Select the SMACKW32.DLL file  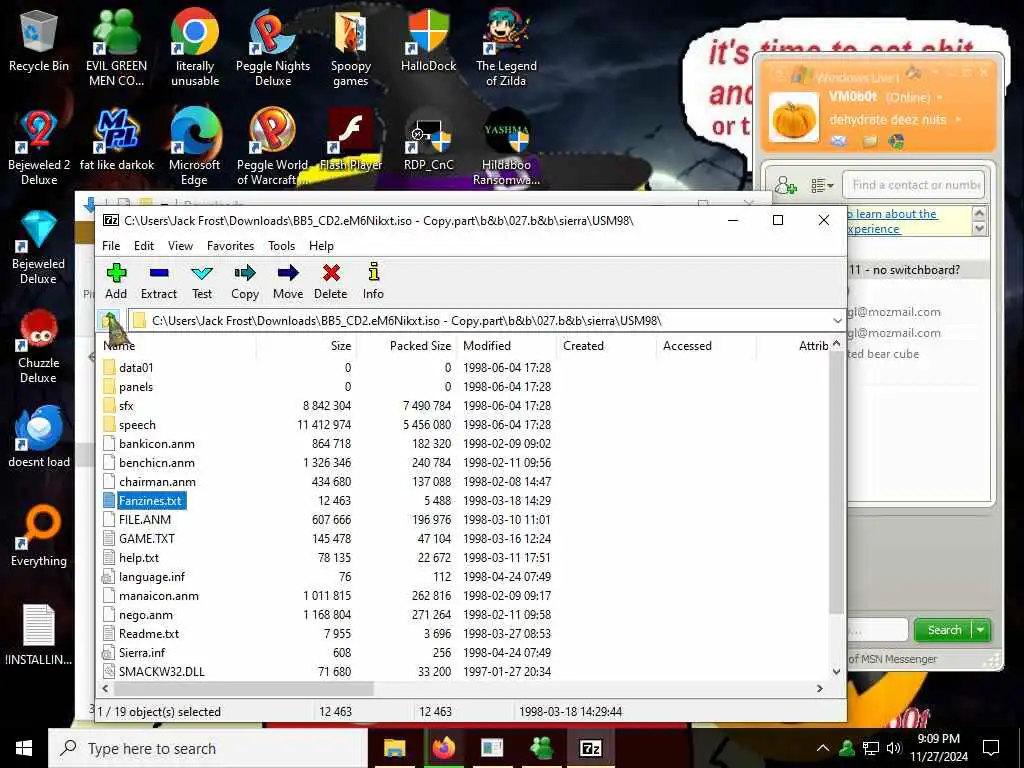tap(161, 671)
